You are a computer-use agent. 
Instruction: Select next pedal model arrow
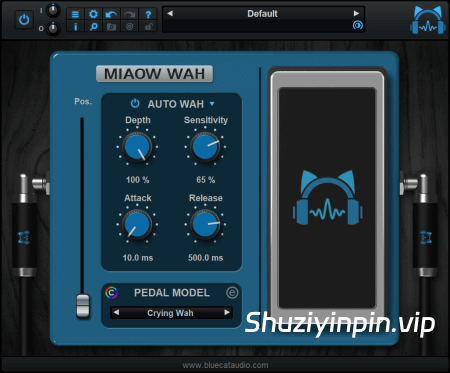[227, 313]
